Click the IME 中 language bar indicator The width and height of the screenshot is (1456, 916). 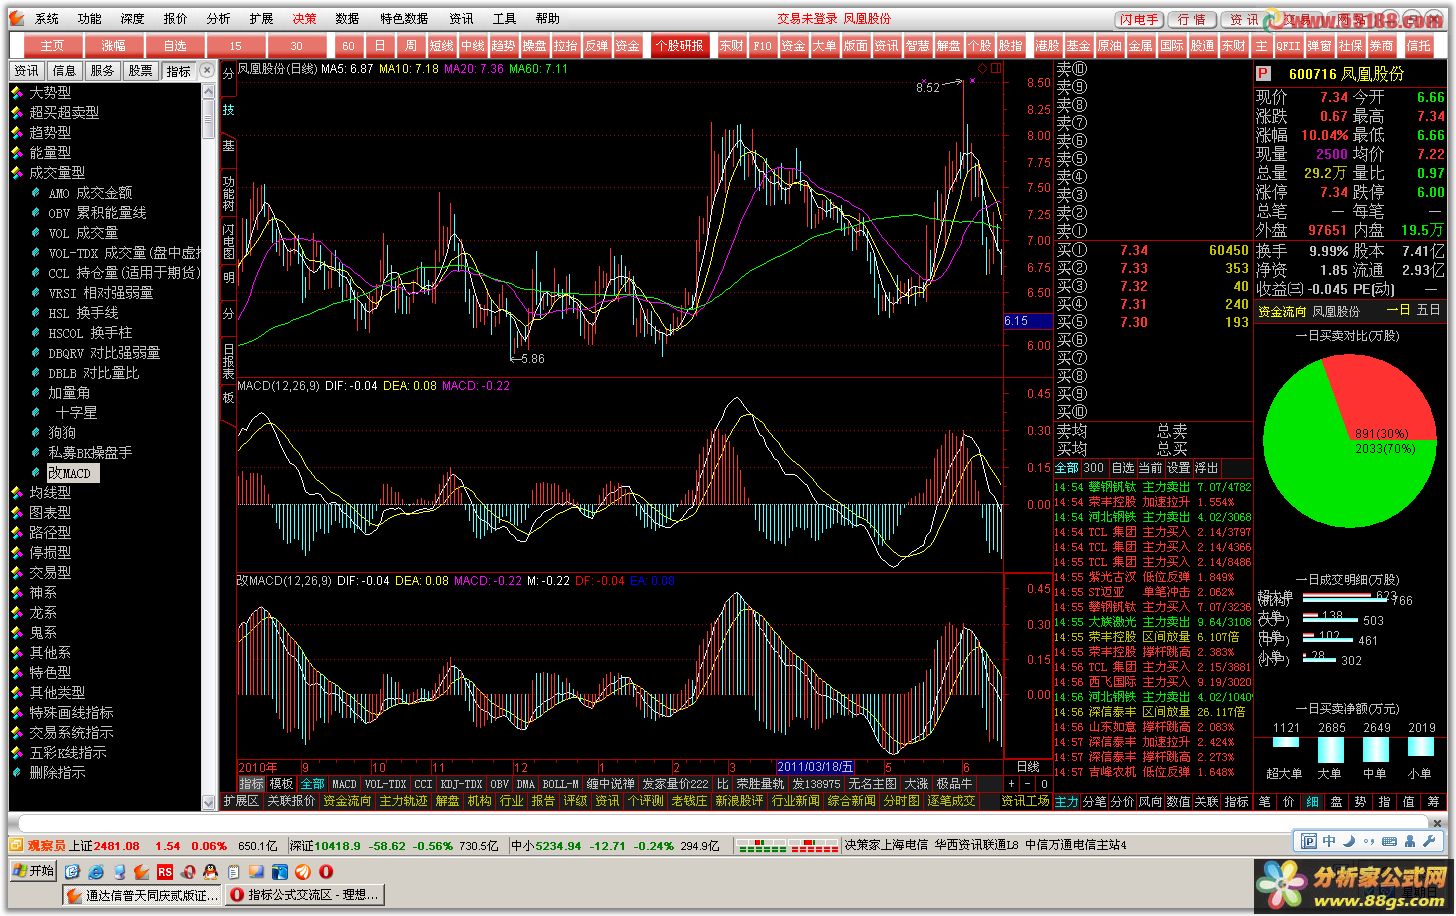1329,841
